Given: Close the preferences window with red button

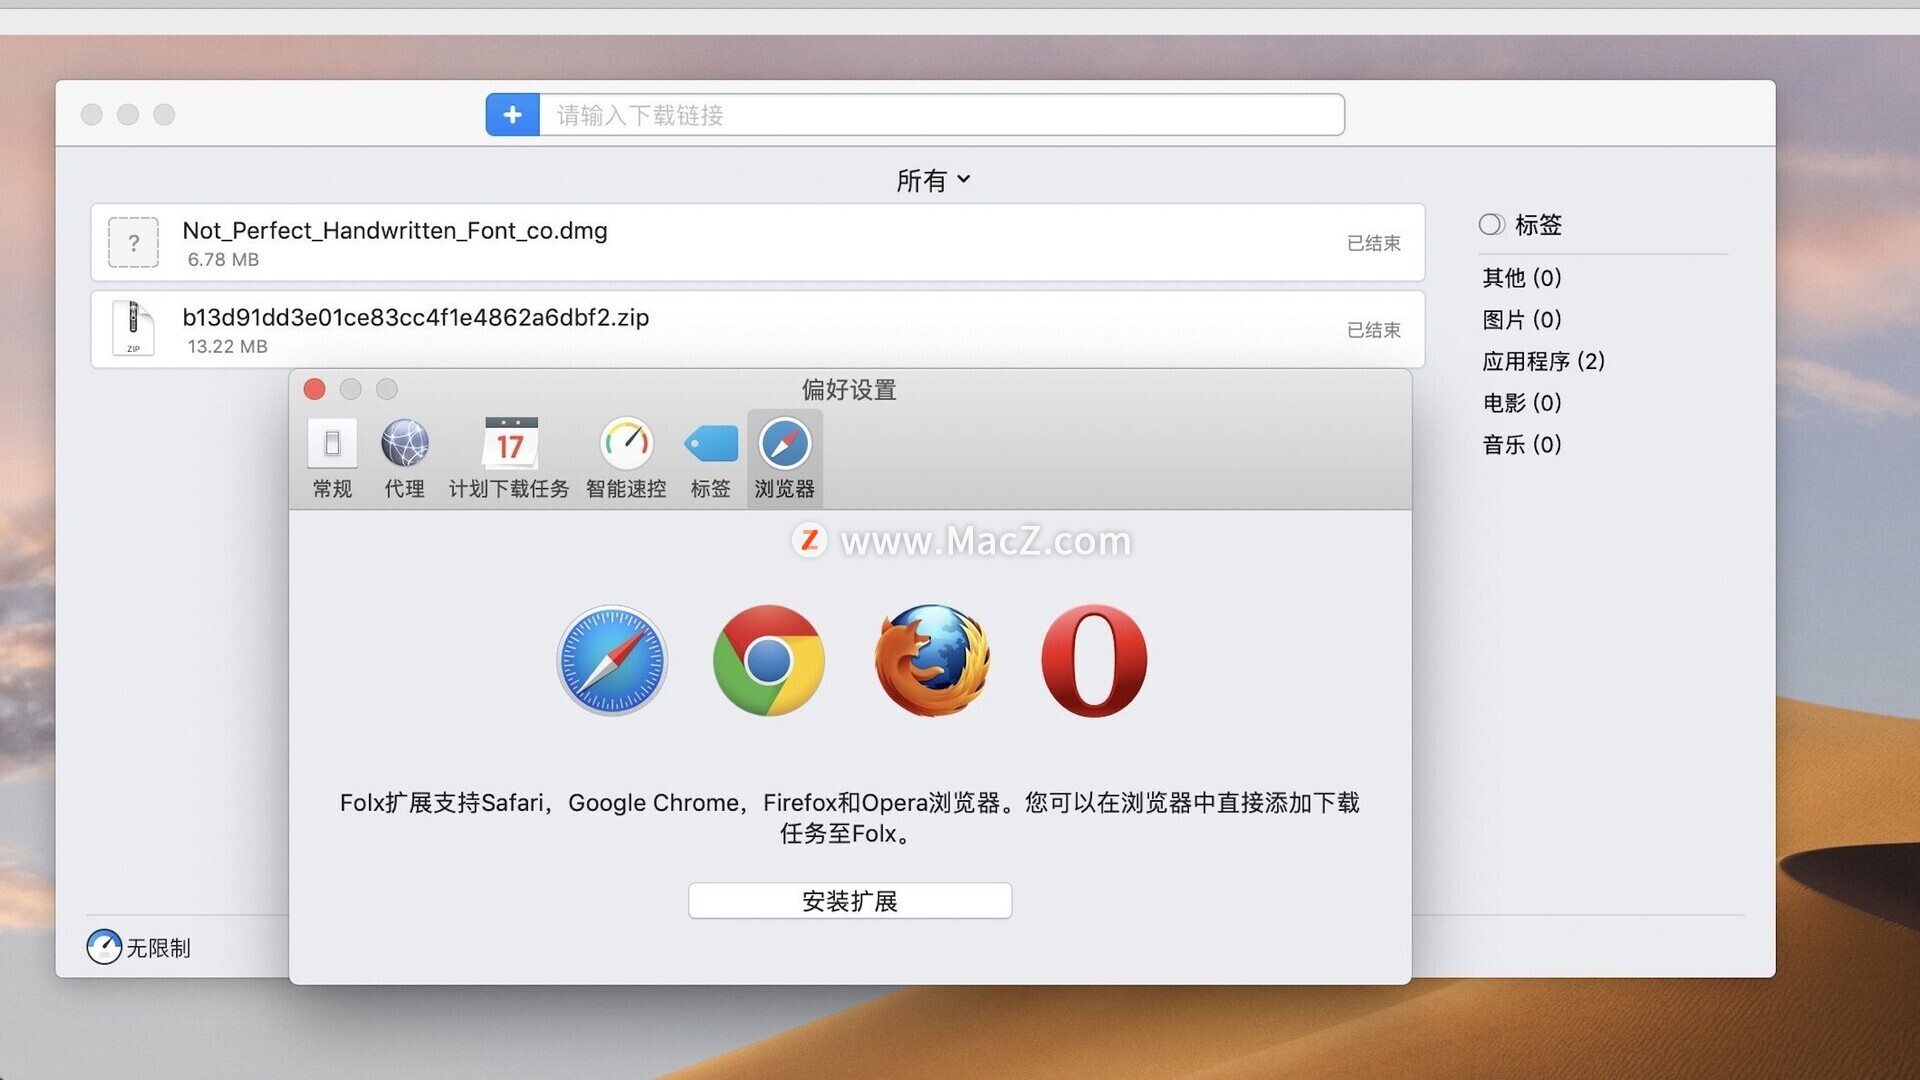Looking at the screenshot, I should pyautogui.click(x=314, y=389).
